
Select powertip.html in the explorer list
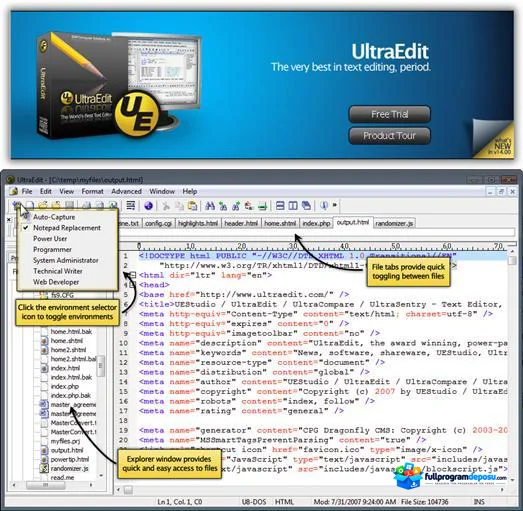coord(70,459)
